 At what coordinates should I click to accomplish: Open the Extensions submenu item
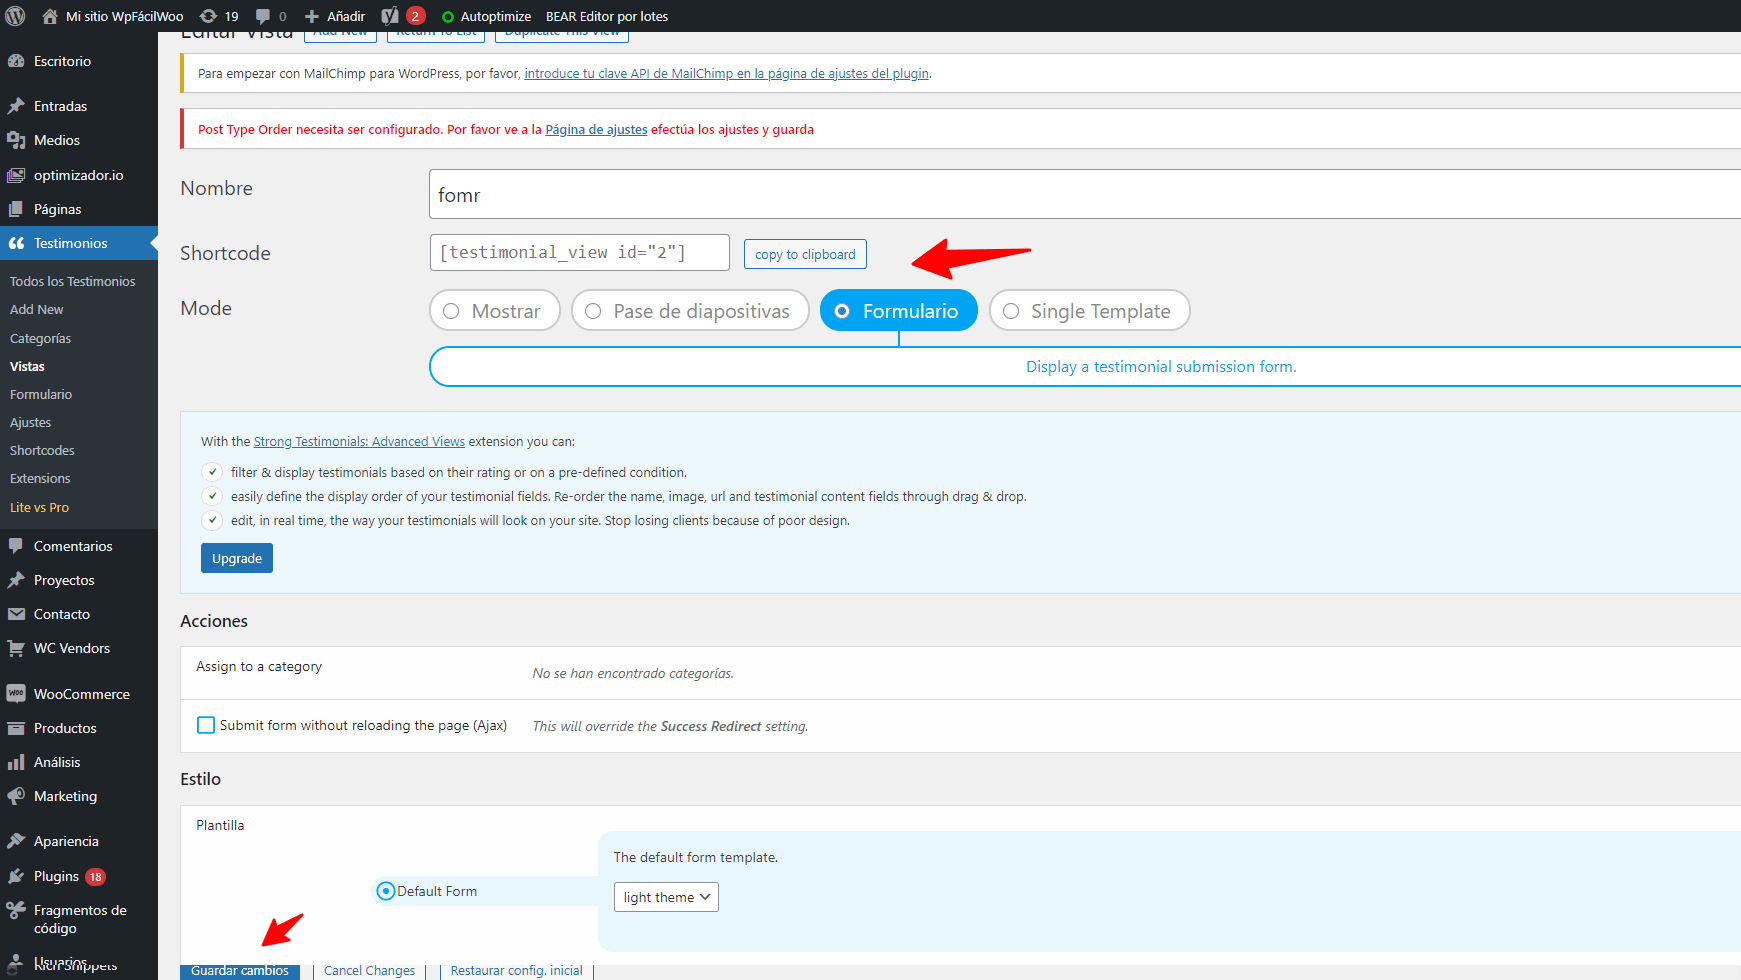40,478
